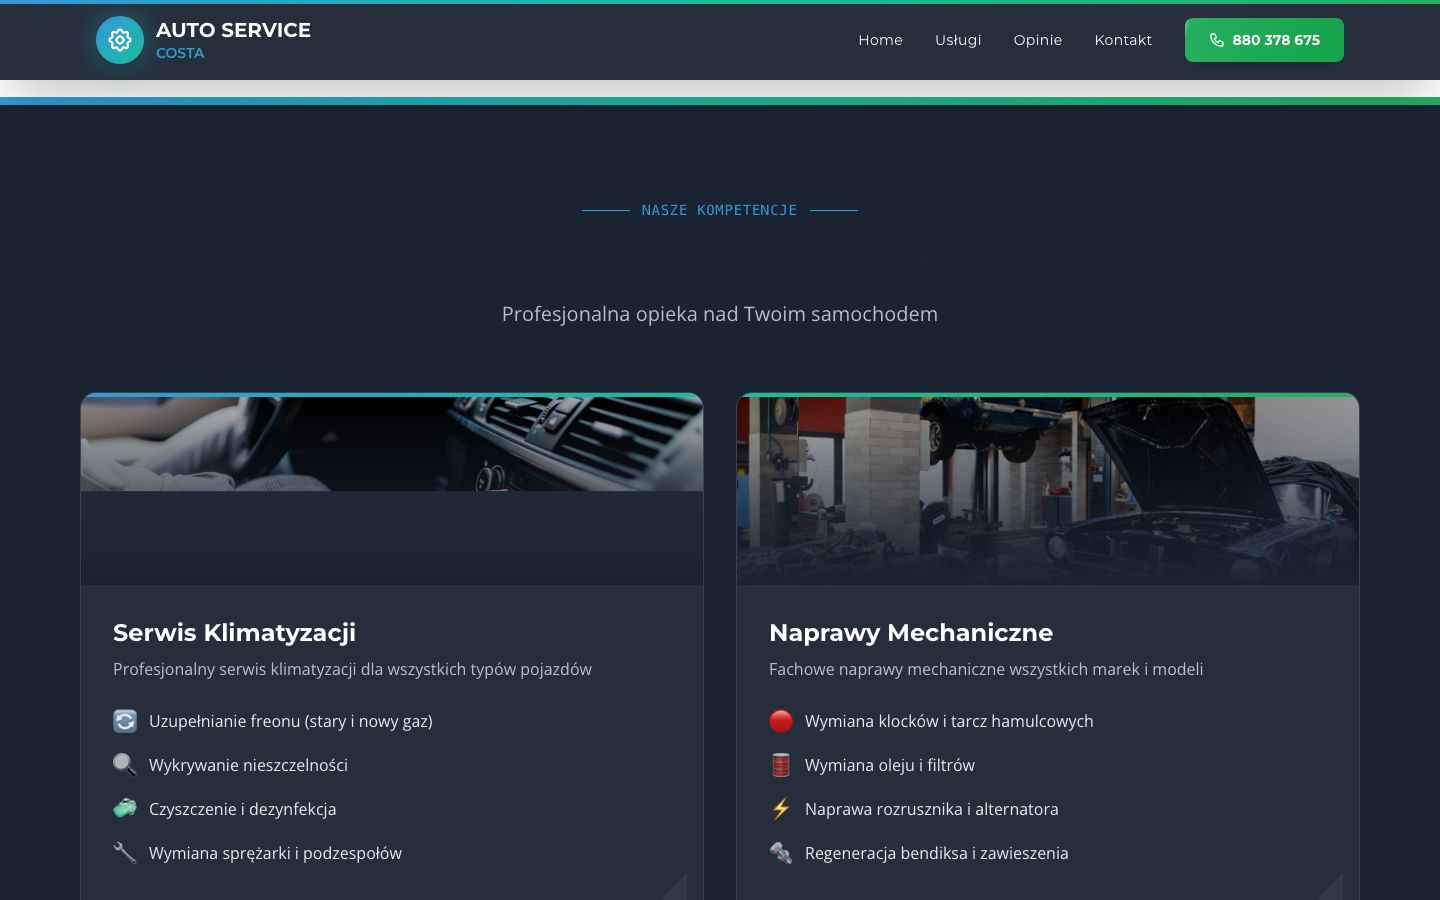Go to the Home nav link
Screen dimensions: 1440x900
click(880, 40)
